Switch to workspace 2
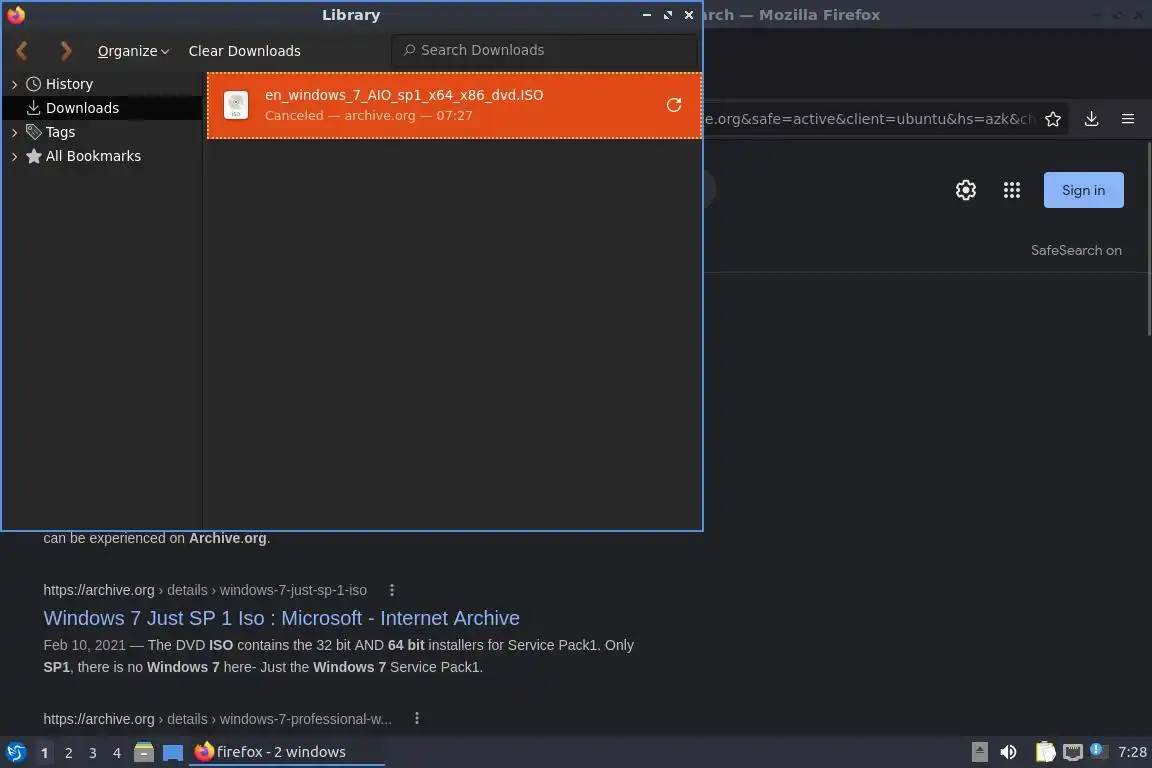The image size is (1152, 768). click(x=68, y=753)
